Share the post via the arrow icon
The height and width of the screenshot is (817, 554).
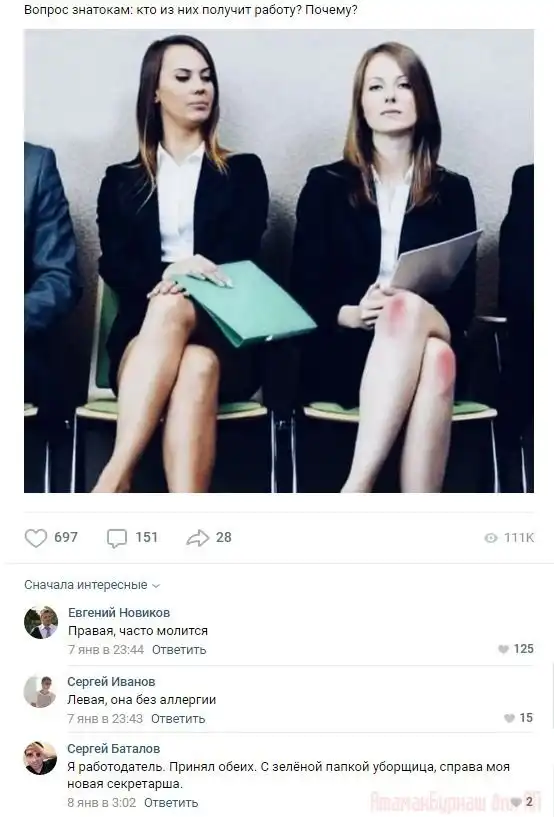(198, 538)
